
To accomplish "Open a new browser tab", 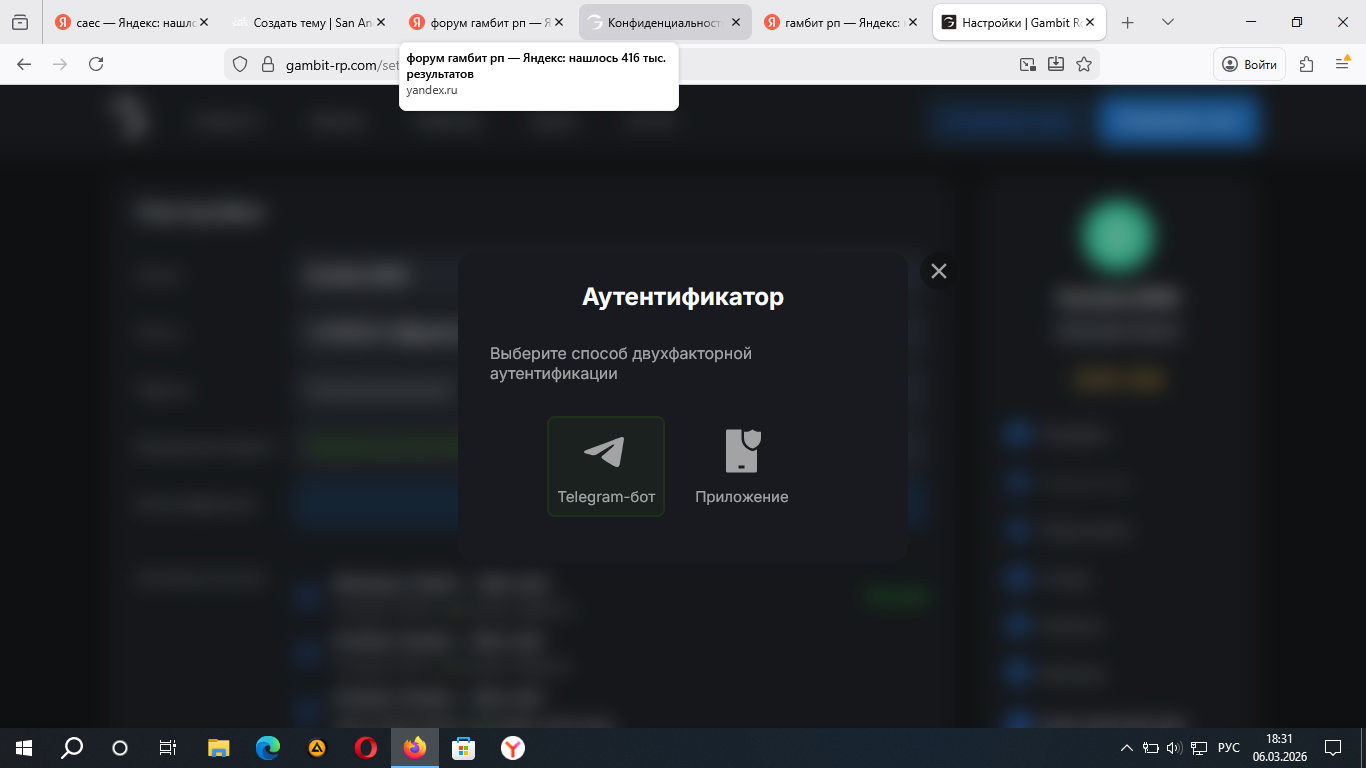I will pos(1128,22).
